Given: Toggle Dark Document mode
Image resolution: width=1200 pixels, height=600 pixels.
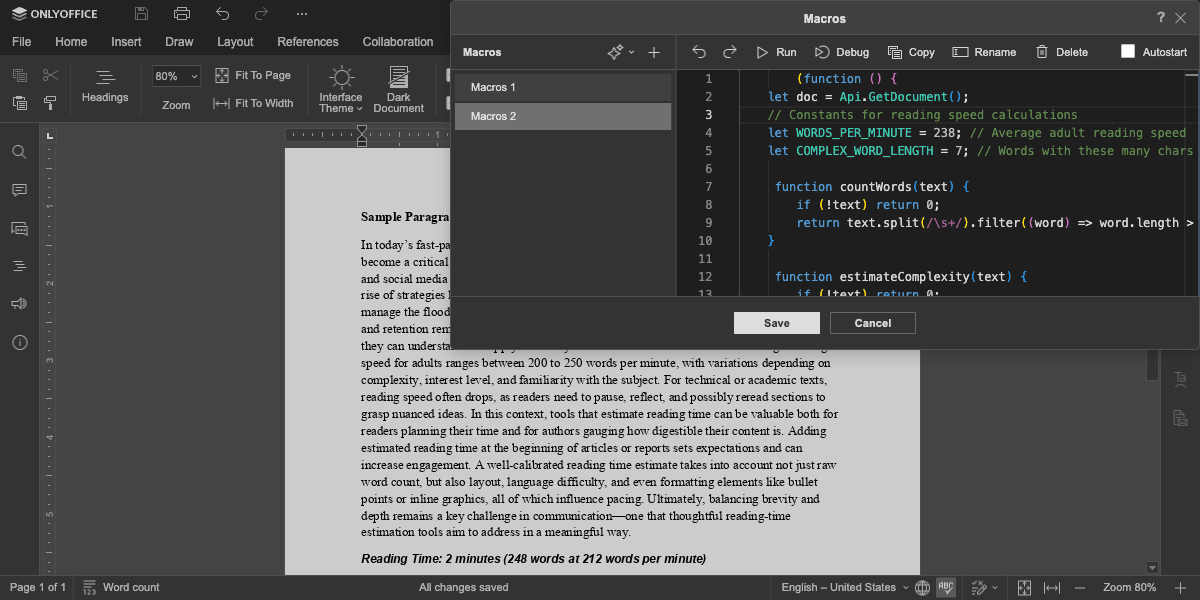Looking at the screenshot, I should coord(399,89).
